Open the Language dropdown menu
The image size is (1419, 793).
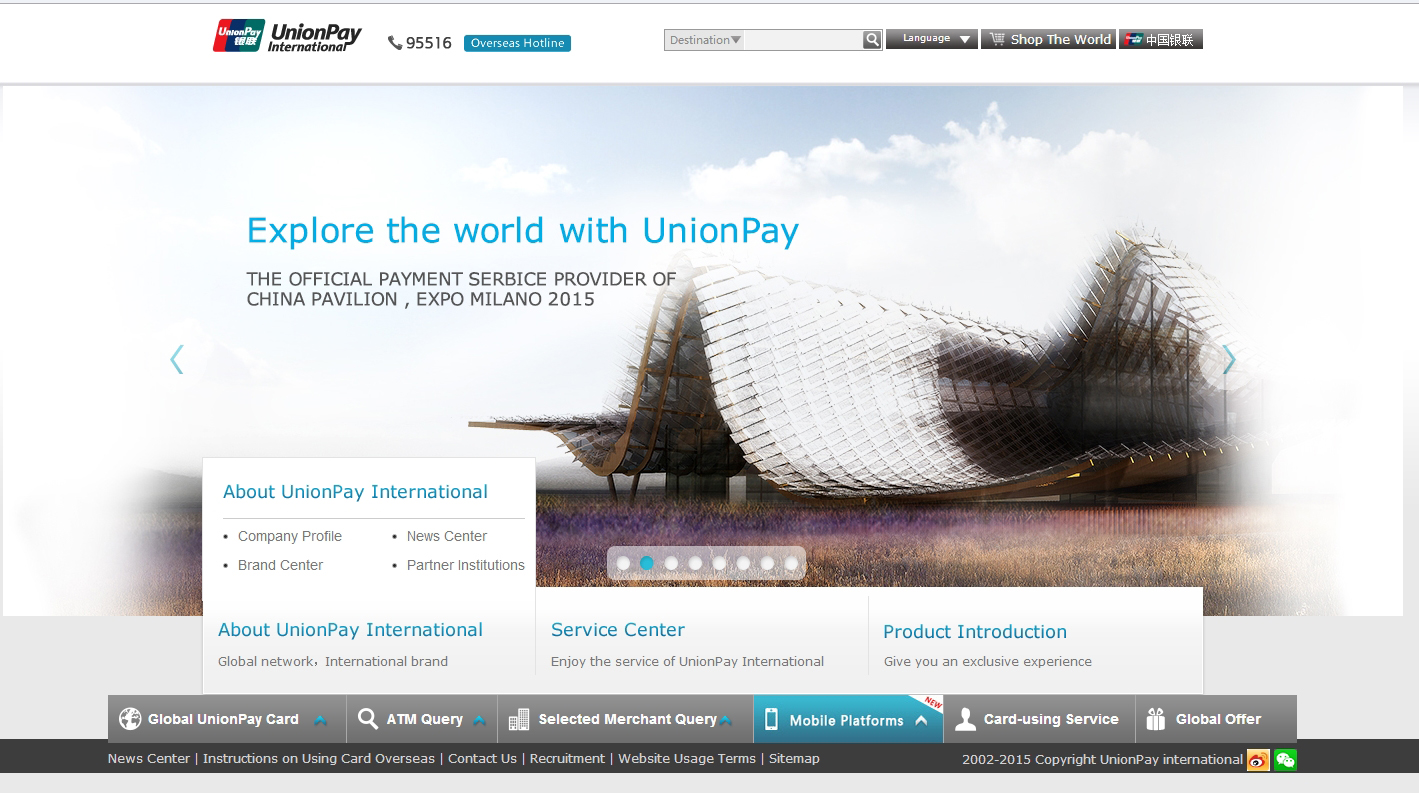[x=932, y=39]
